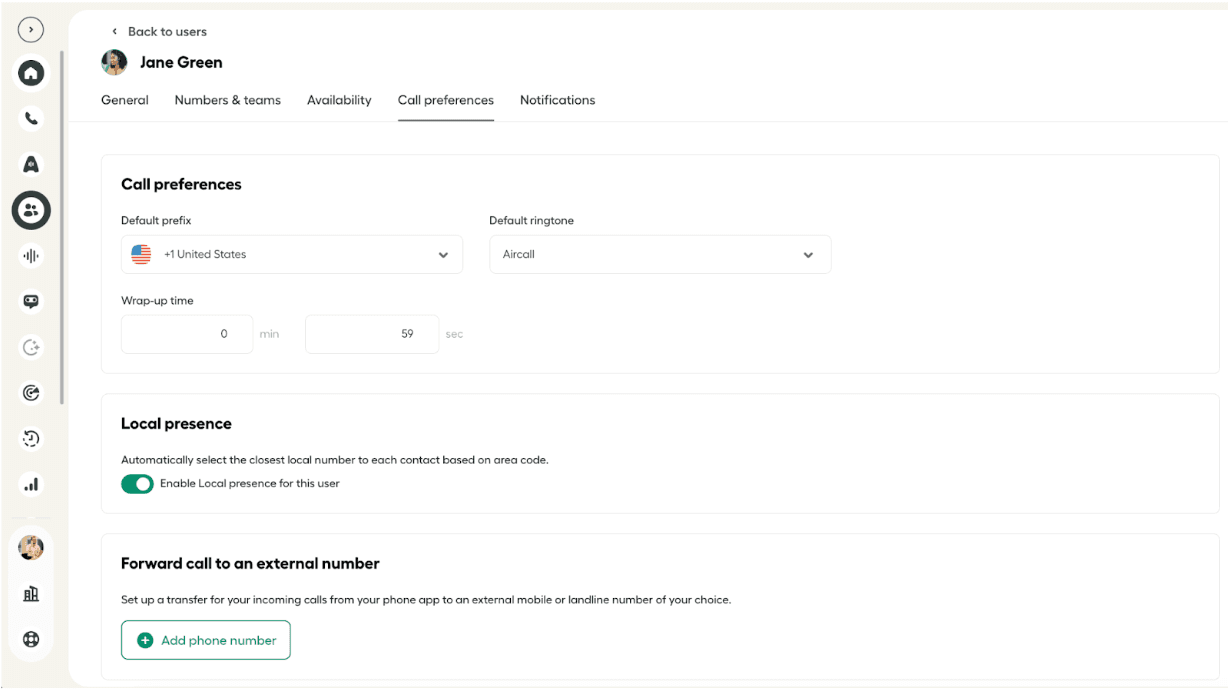This screenshot has height=698, width=1228.
Task: Select the gauge dashboard icon in sidebar
Action: coord(30,392)
